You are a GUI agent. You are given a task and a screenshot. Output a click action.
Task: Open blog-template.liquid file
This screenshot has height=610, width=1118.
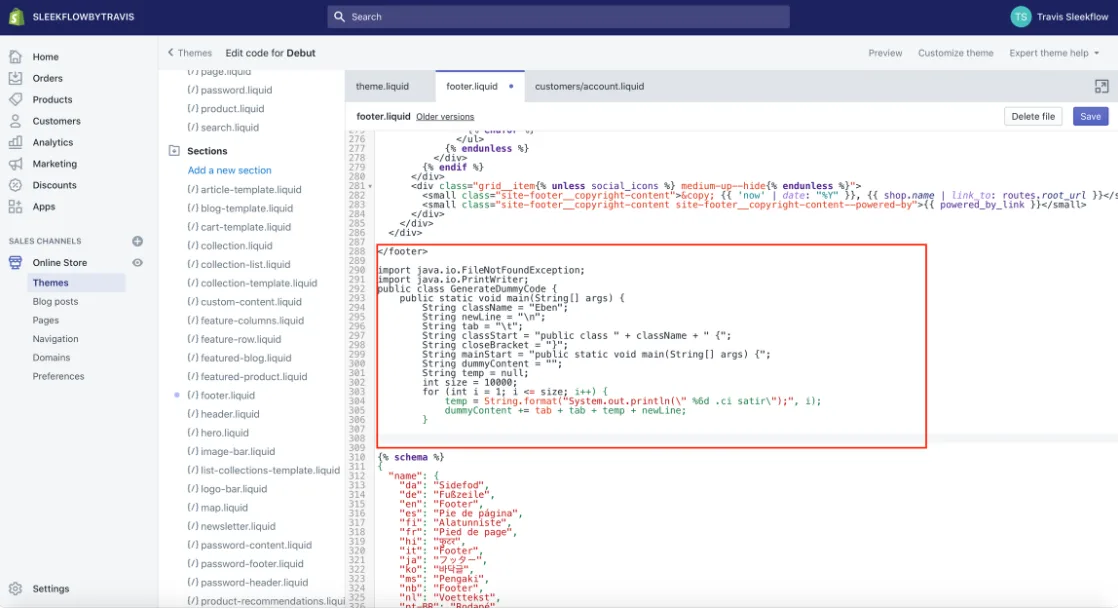click(240, 208)
